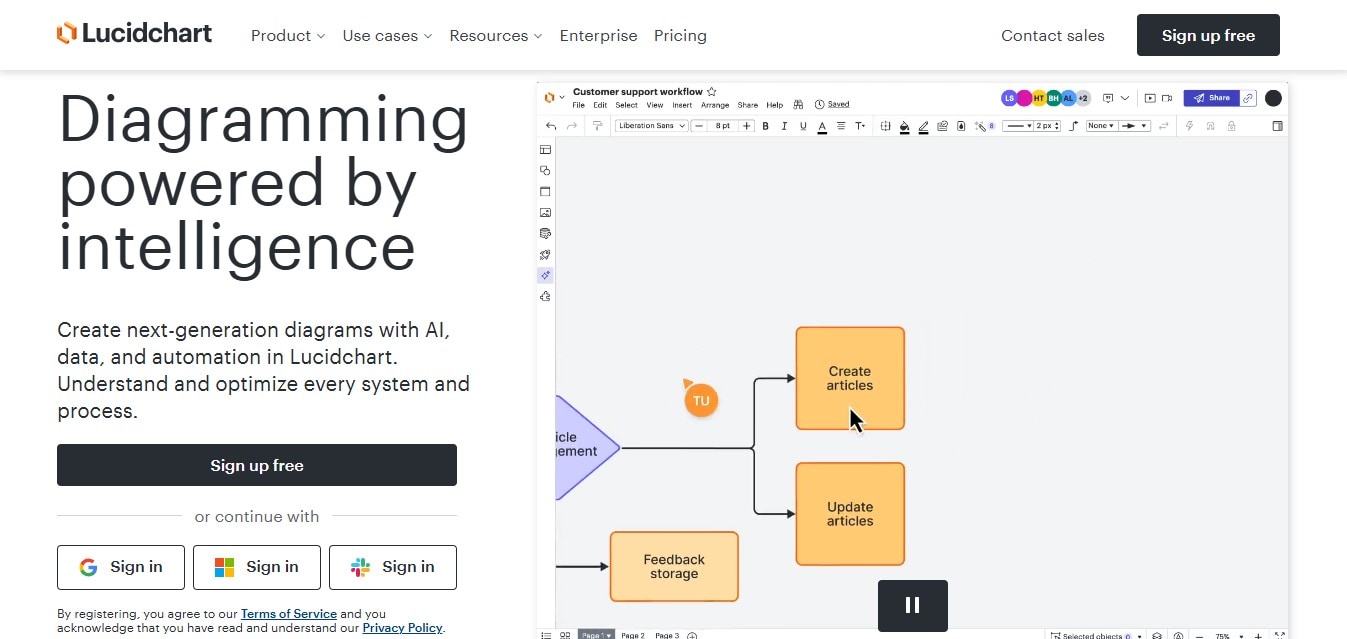The width and height of the screenshot is (1347, 639).
Task: Toggle italic formatting in toolbar
Action: click(784, 126)
